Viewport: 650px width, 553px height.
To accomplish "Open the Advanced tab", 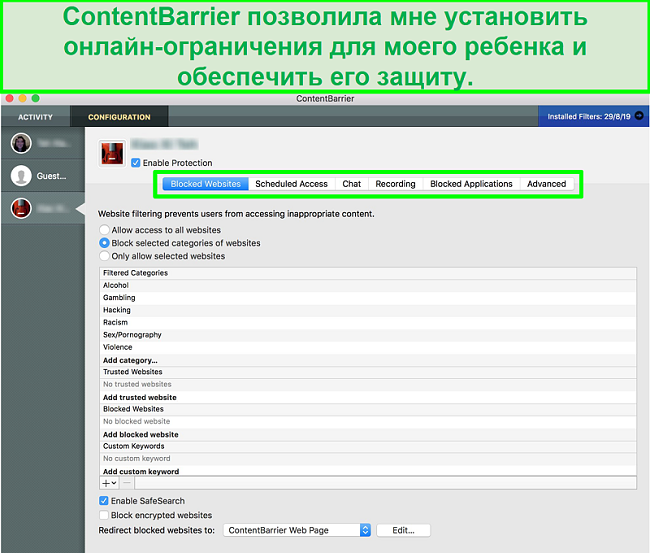I will tap(546, 184).
